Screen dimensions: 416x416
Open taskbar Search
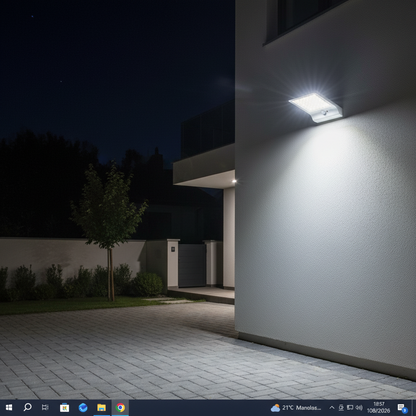[27, 407]
